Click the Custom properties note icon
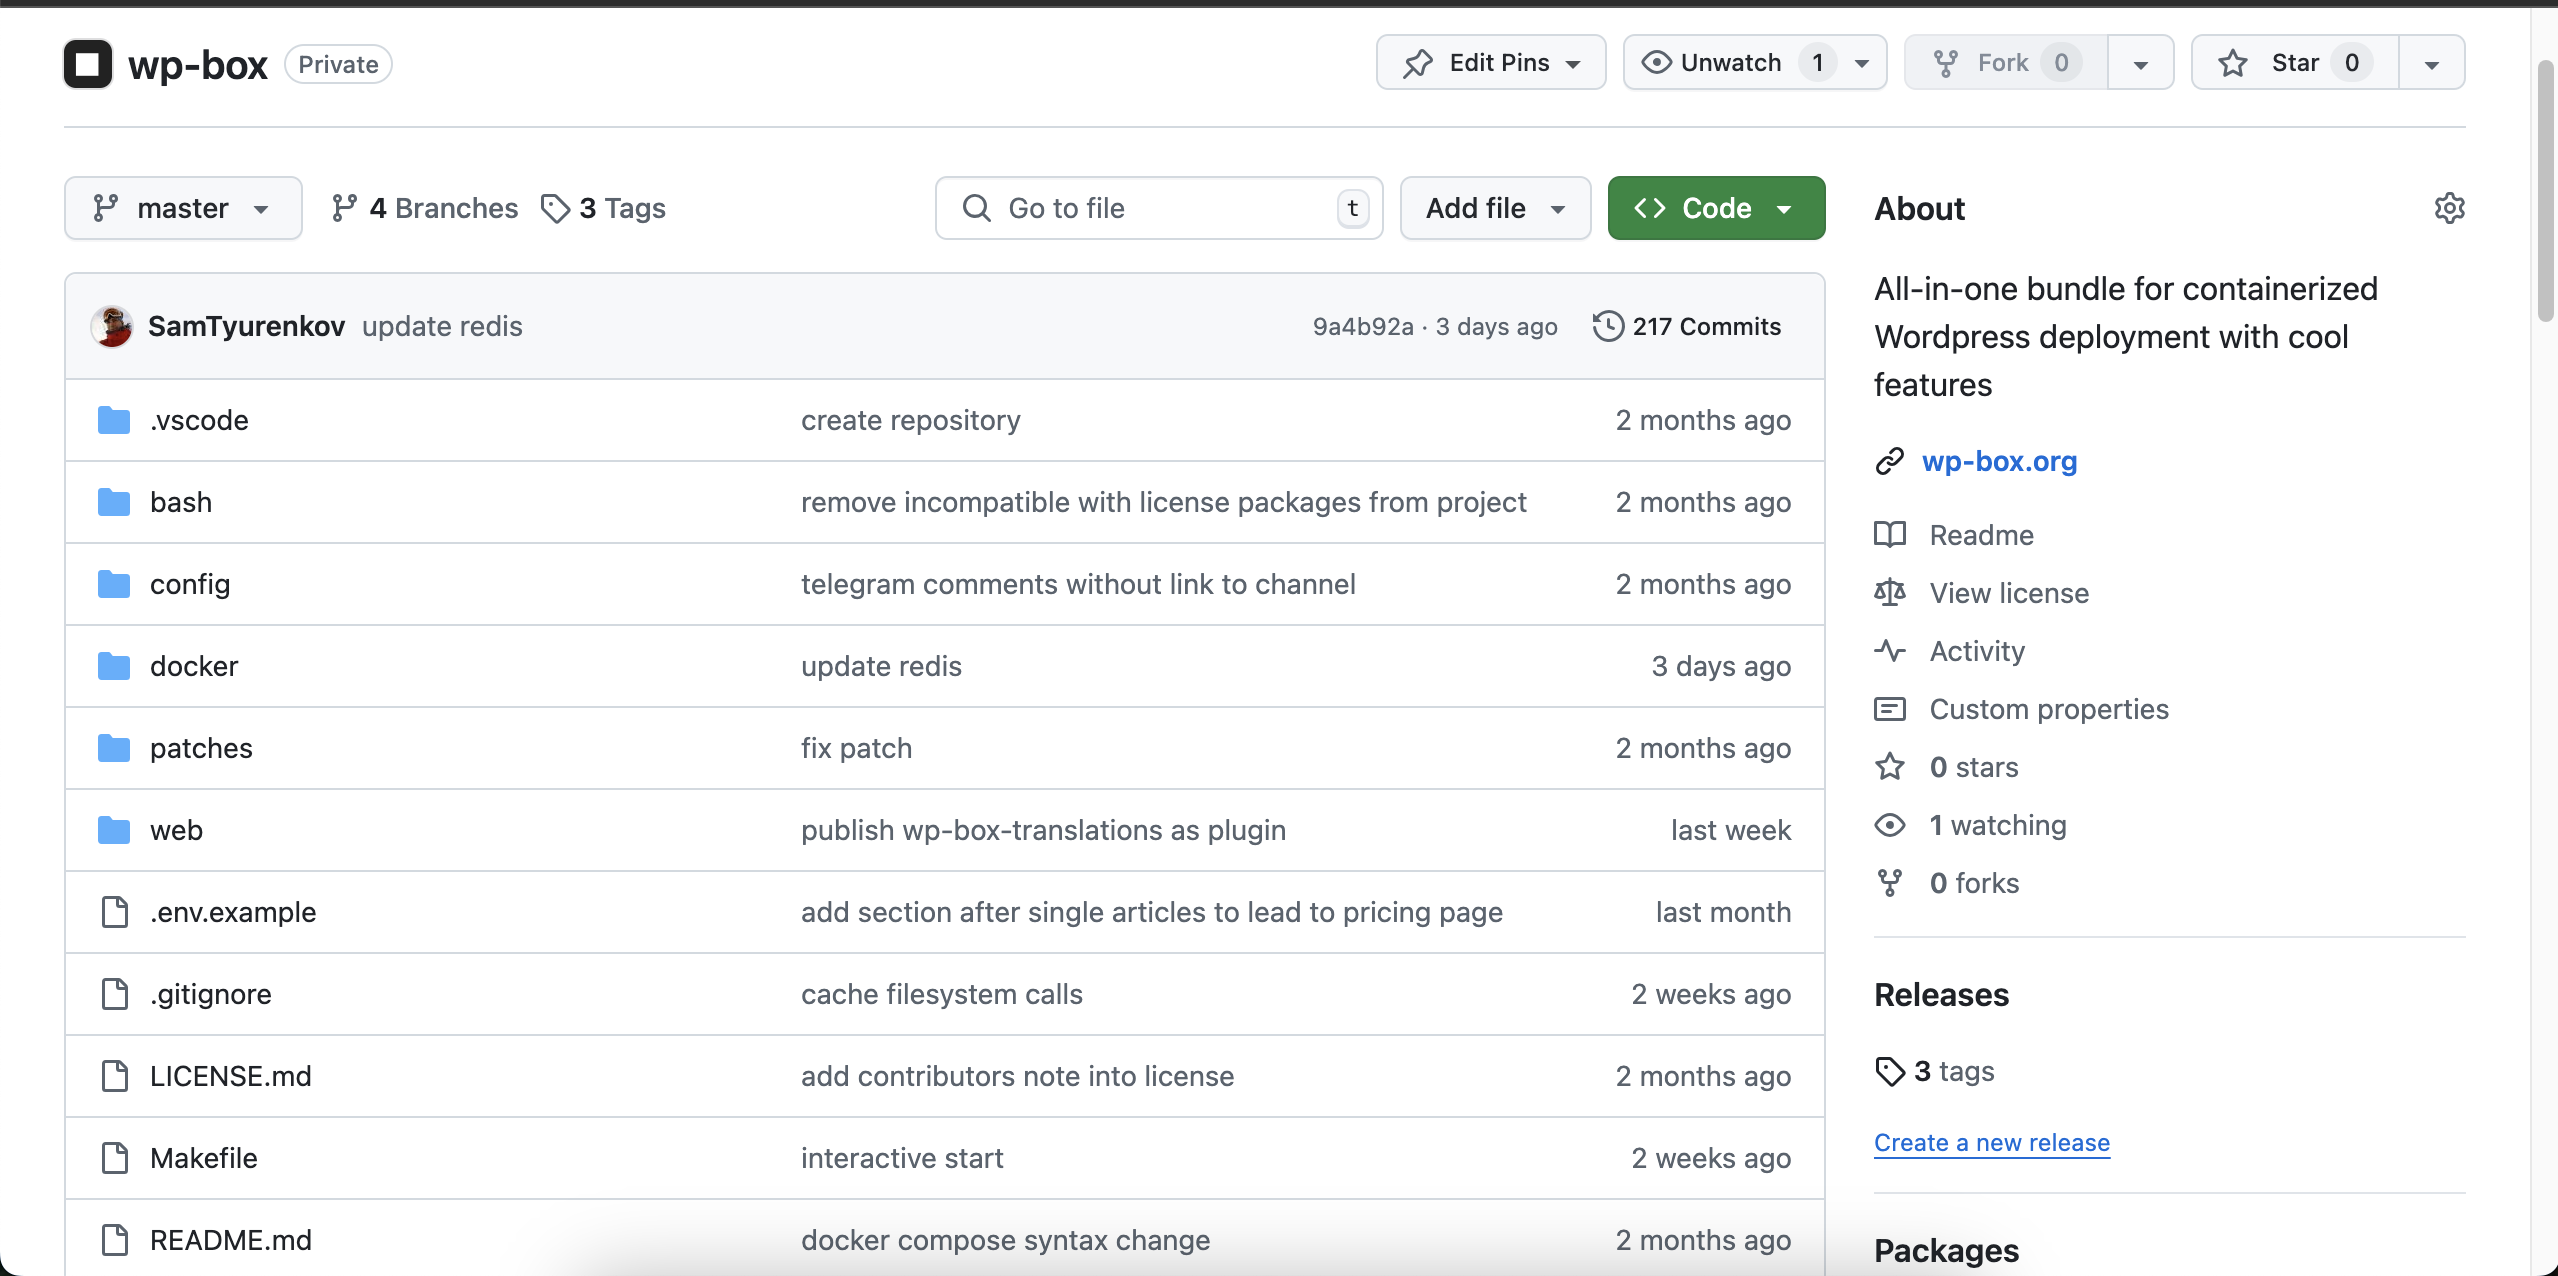The image size is (2558, 1276). 1889,709
